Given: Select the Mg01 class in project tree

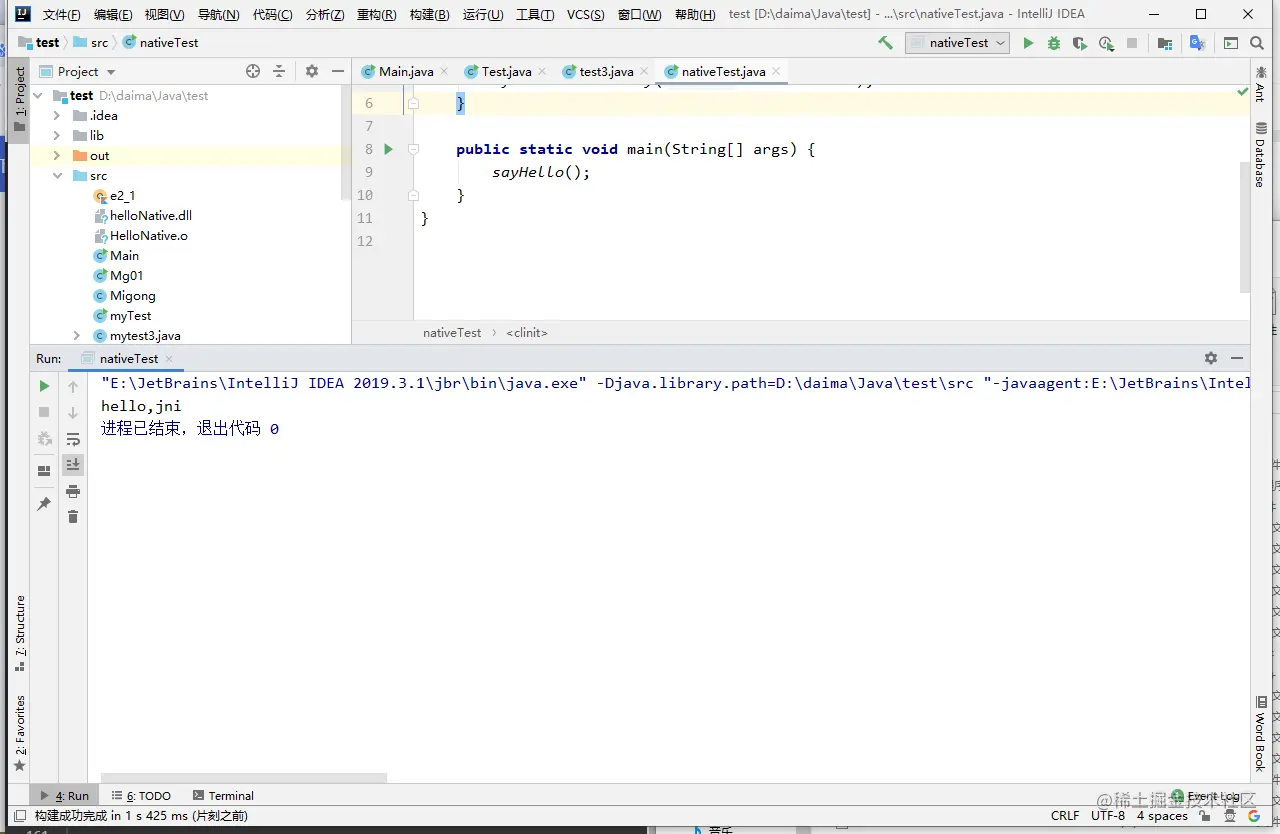Looking at the screenshot, I should (x=127, y=276).
